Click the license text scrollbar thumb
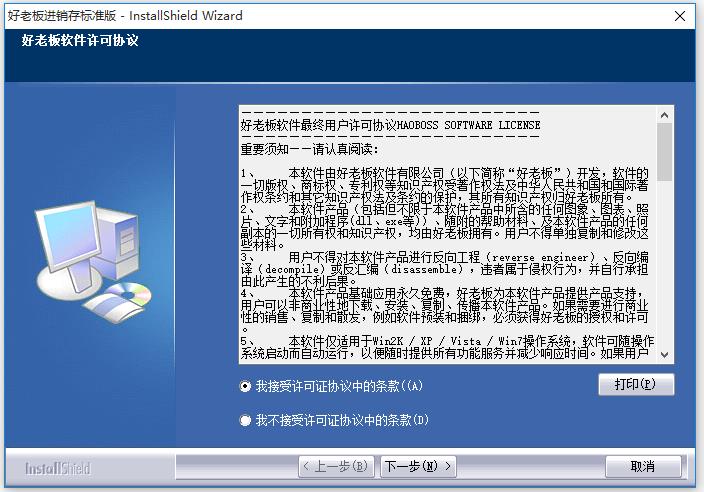 [x=664, y=152]
